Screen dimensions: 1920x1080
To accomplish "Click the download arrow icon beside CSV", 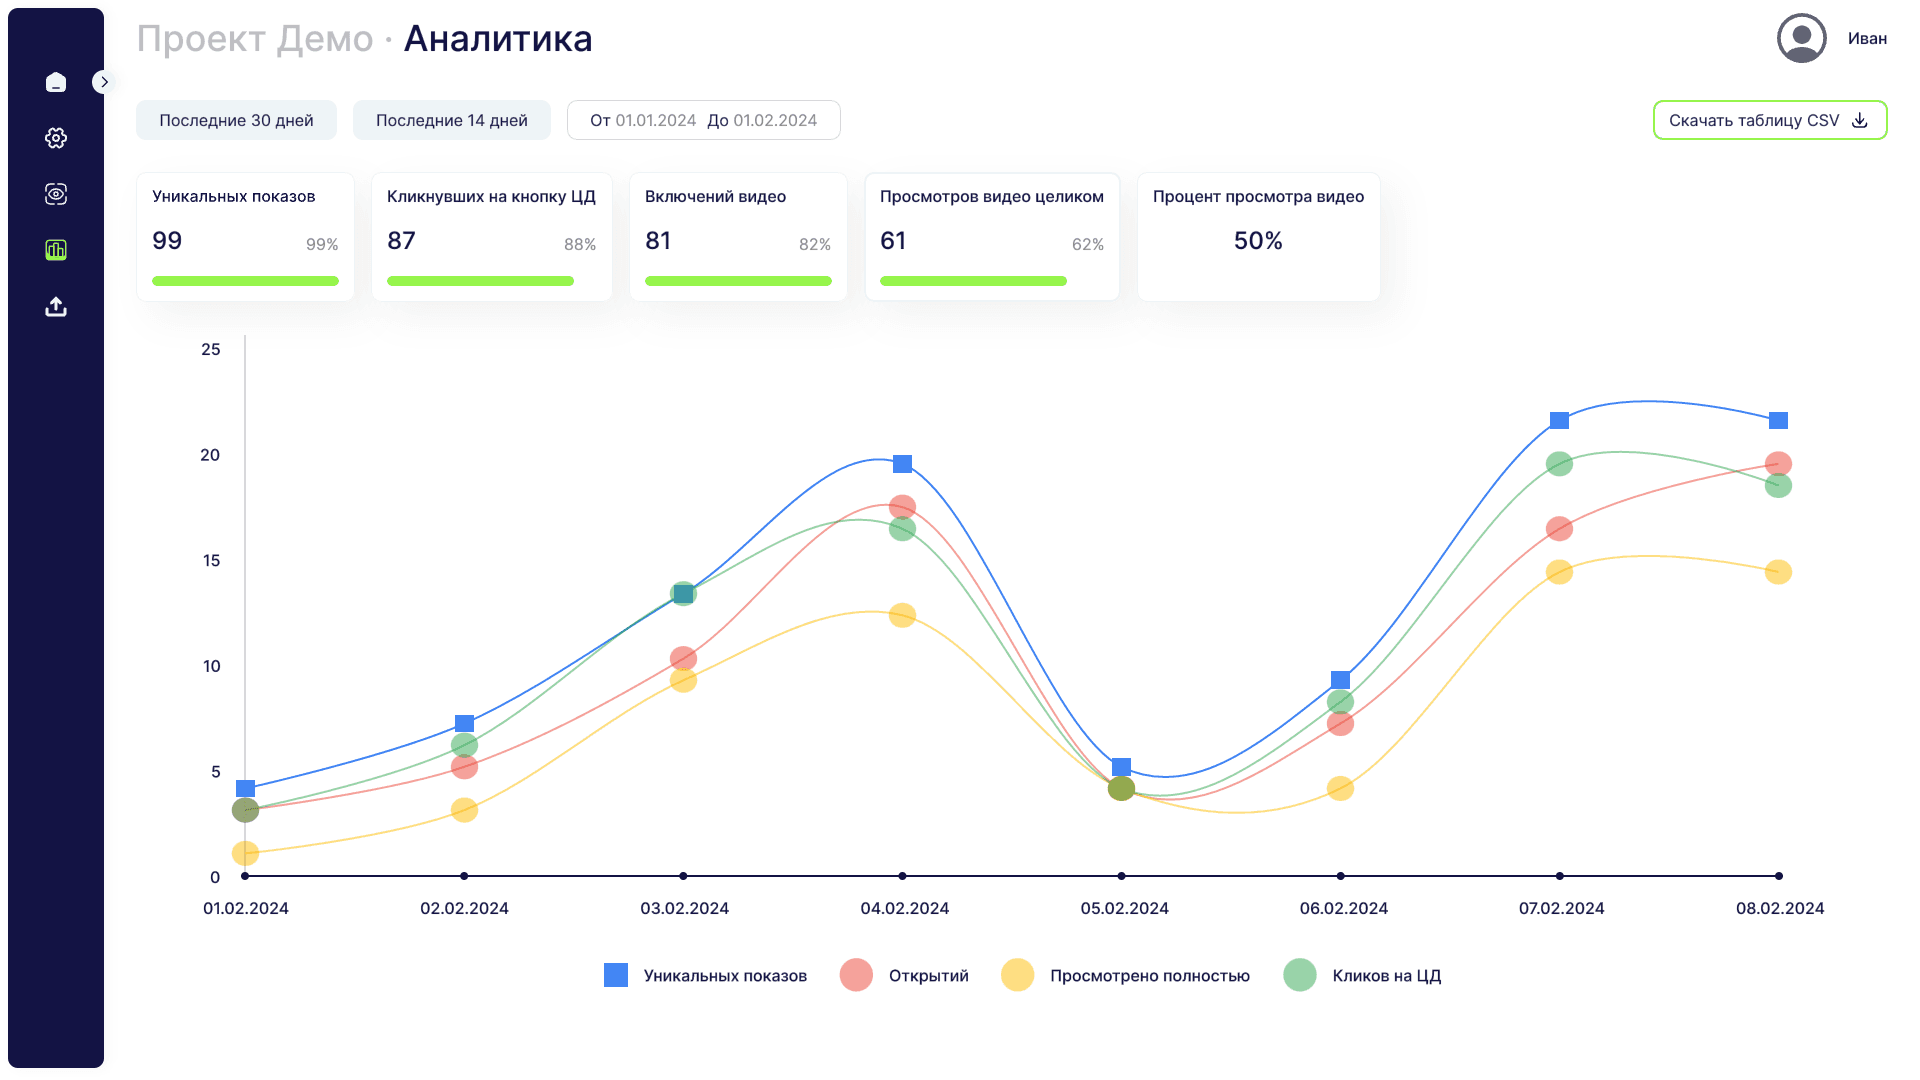I will [x=1860, y=120].
